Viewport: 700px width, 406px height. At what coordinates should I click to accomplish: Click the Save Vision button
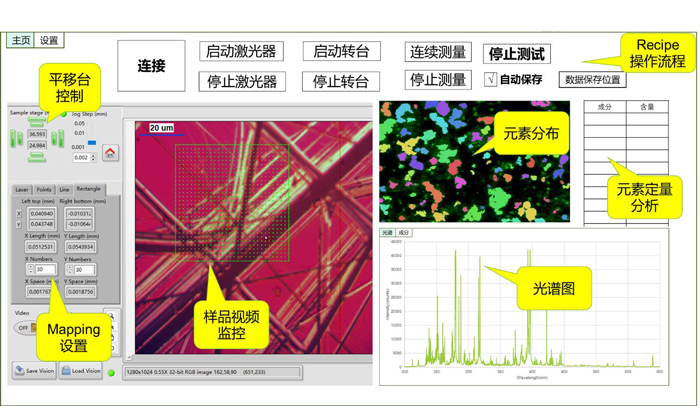(34, 371)
